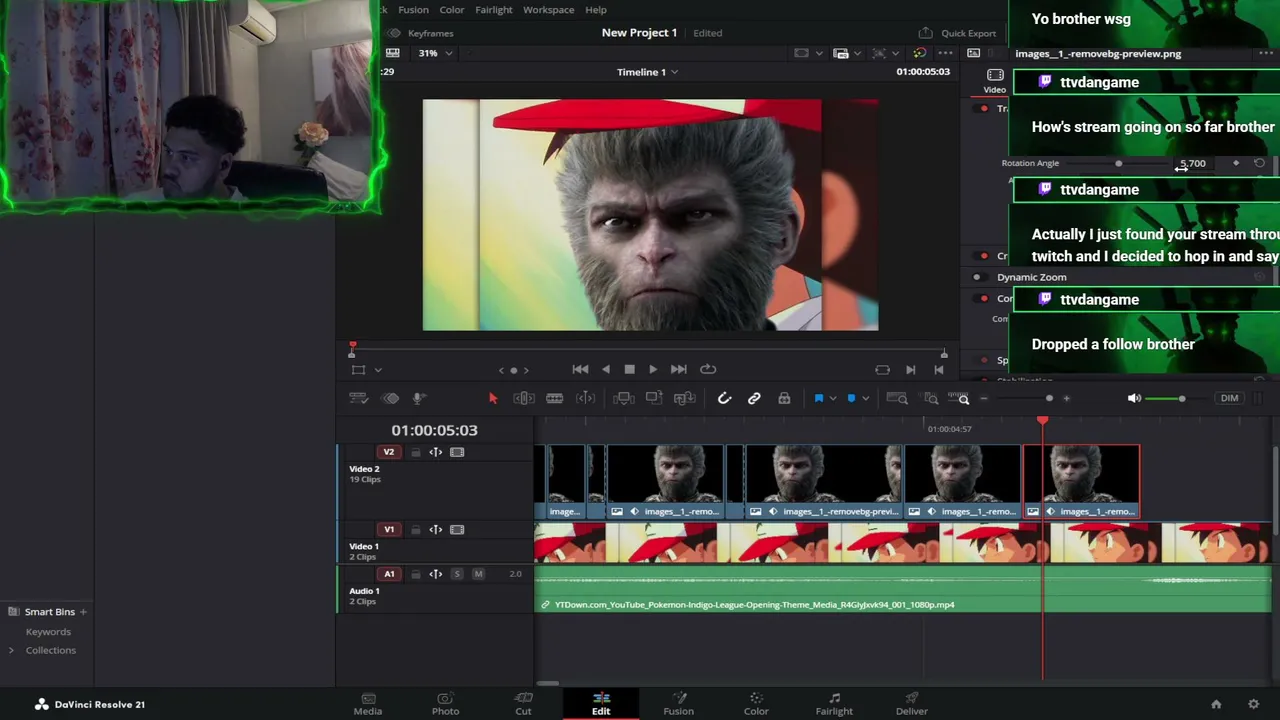The height and width of the screenshot is (720, 1280).
Task: Click the Insert Clip icon
Action: (x=623, y=398)
